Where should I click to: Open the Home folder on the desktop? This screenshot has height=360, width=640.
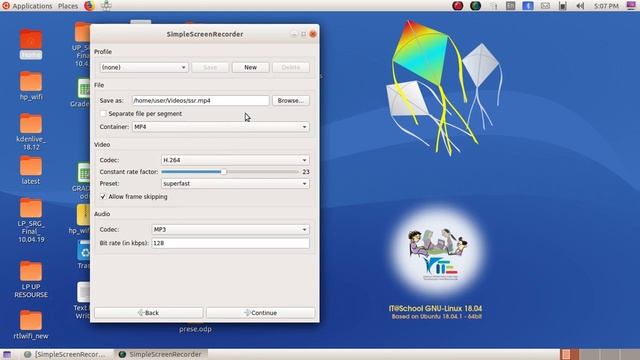coord(31,43)
